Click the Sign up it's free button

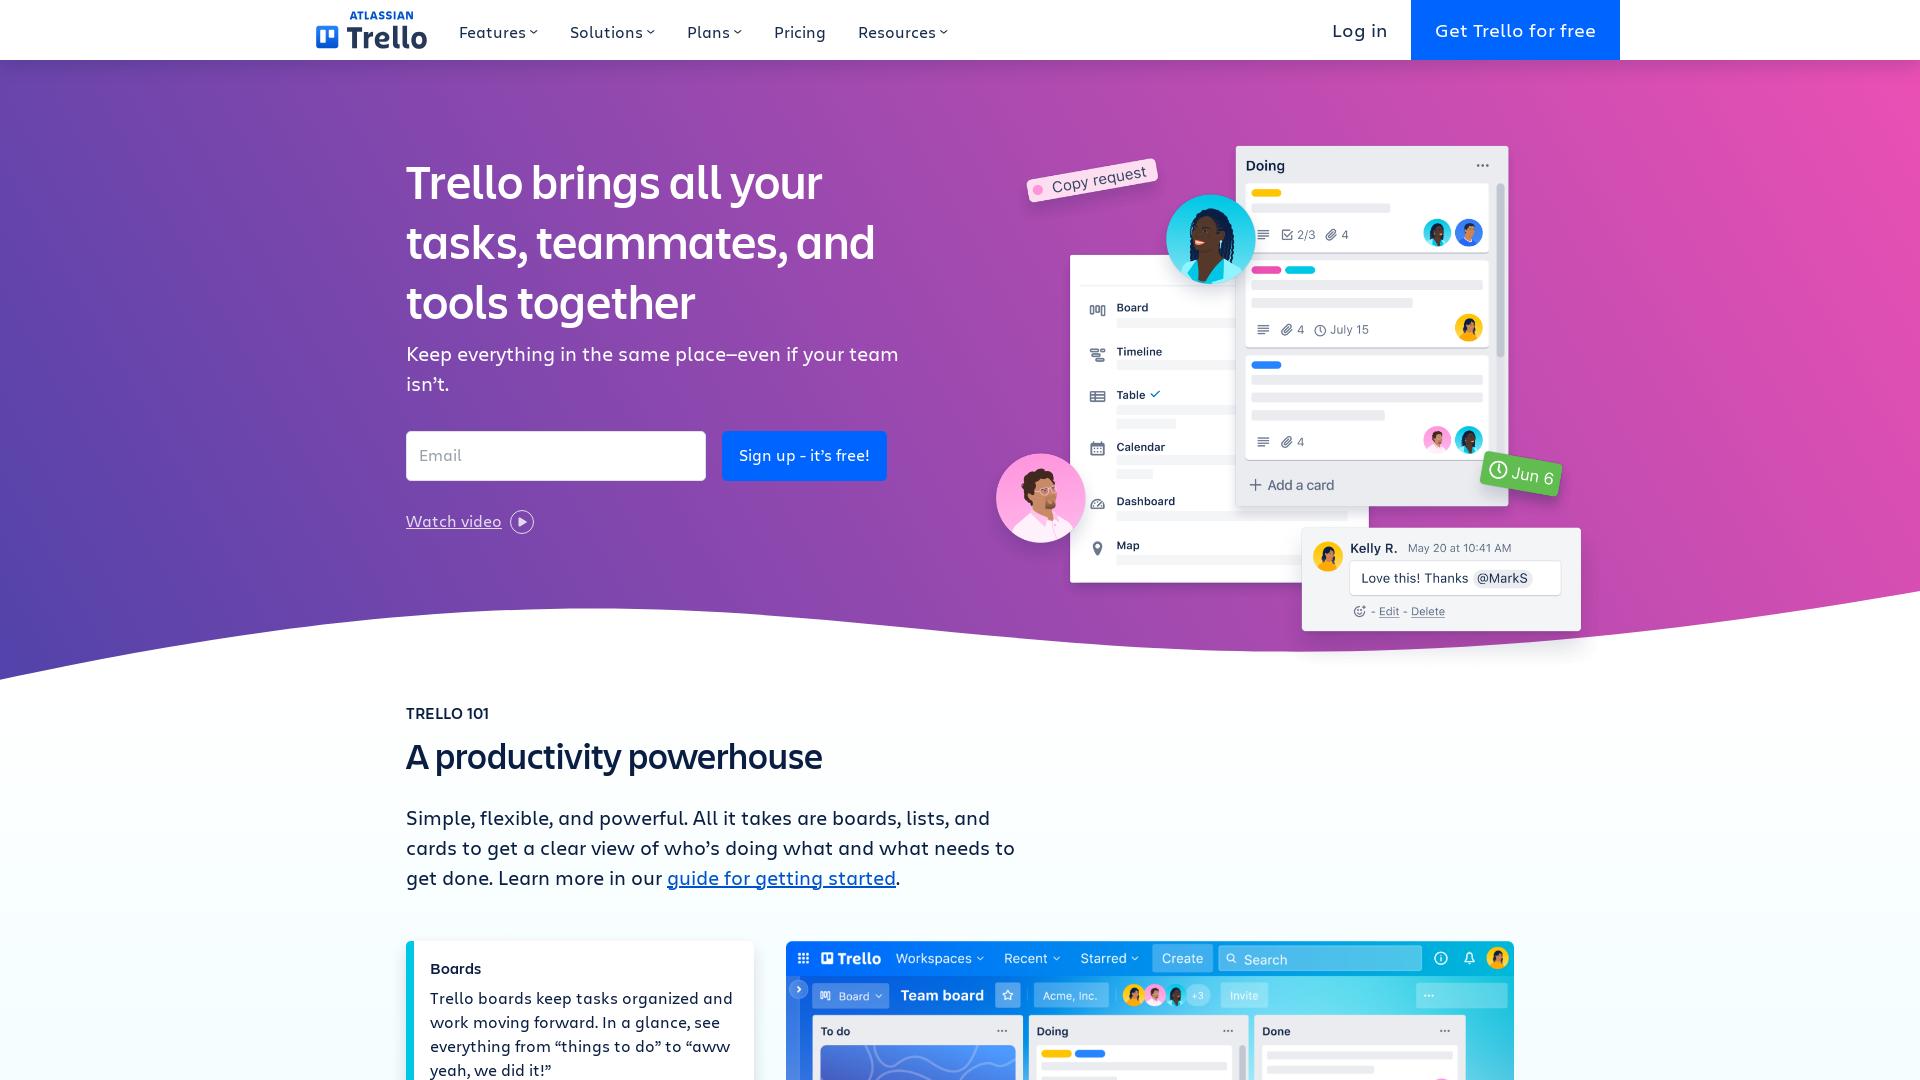coord(803,455)
